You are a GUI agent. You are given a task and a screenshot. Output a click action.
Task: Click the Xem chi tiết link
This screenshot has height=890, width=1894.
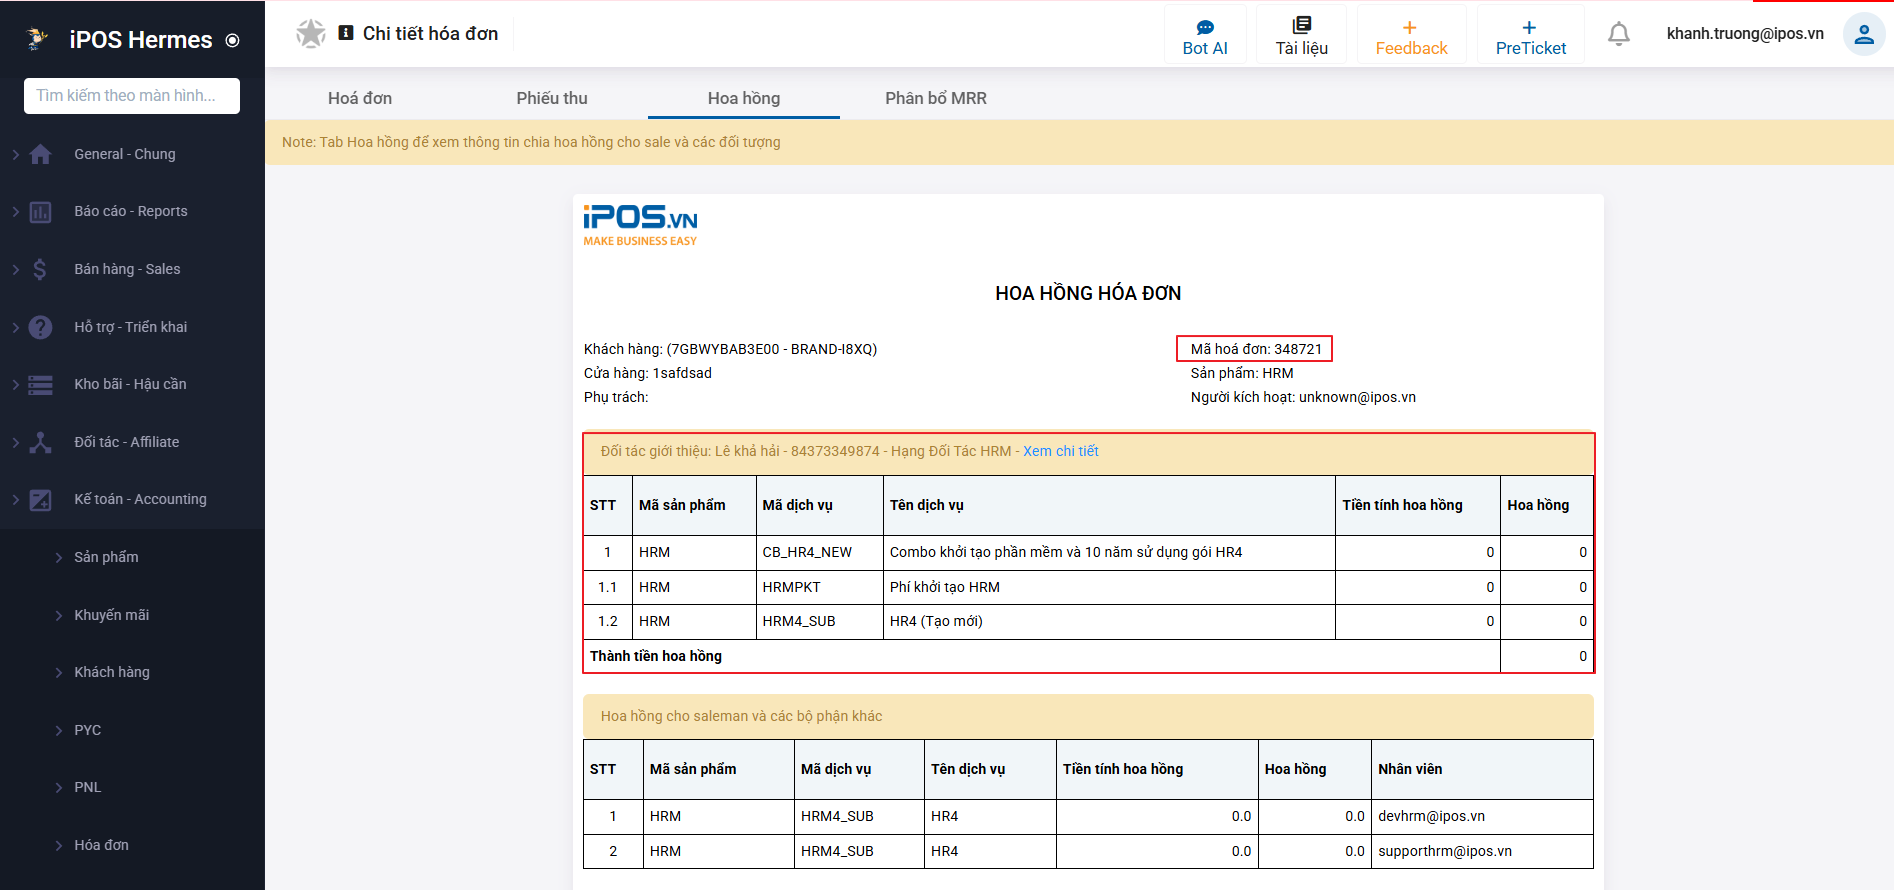(x=1061, y=451)
